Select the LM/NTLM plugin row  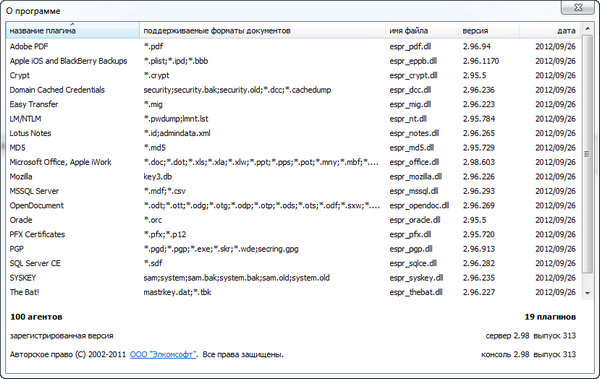293,119
